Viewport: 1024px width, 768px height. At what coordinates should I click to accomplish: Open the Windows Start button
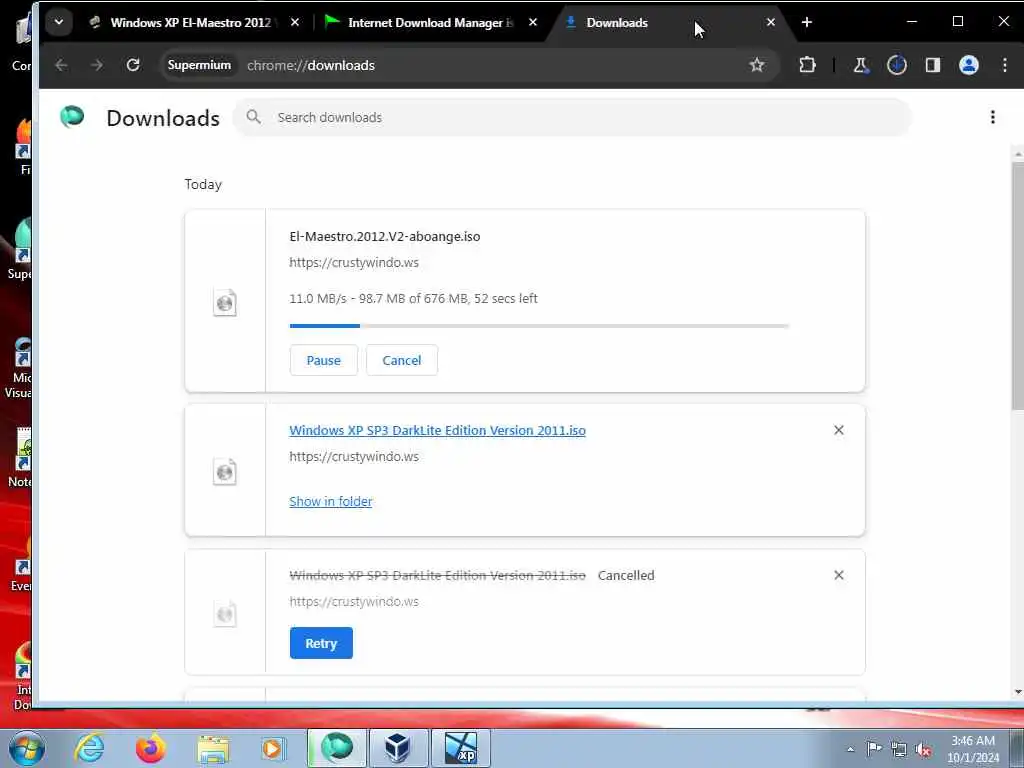click(27, 748)
